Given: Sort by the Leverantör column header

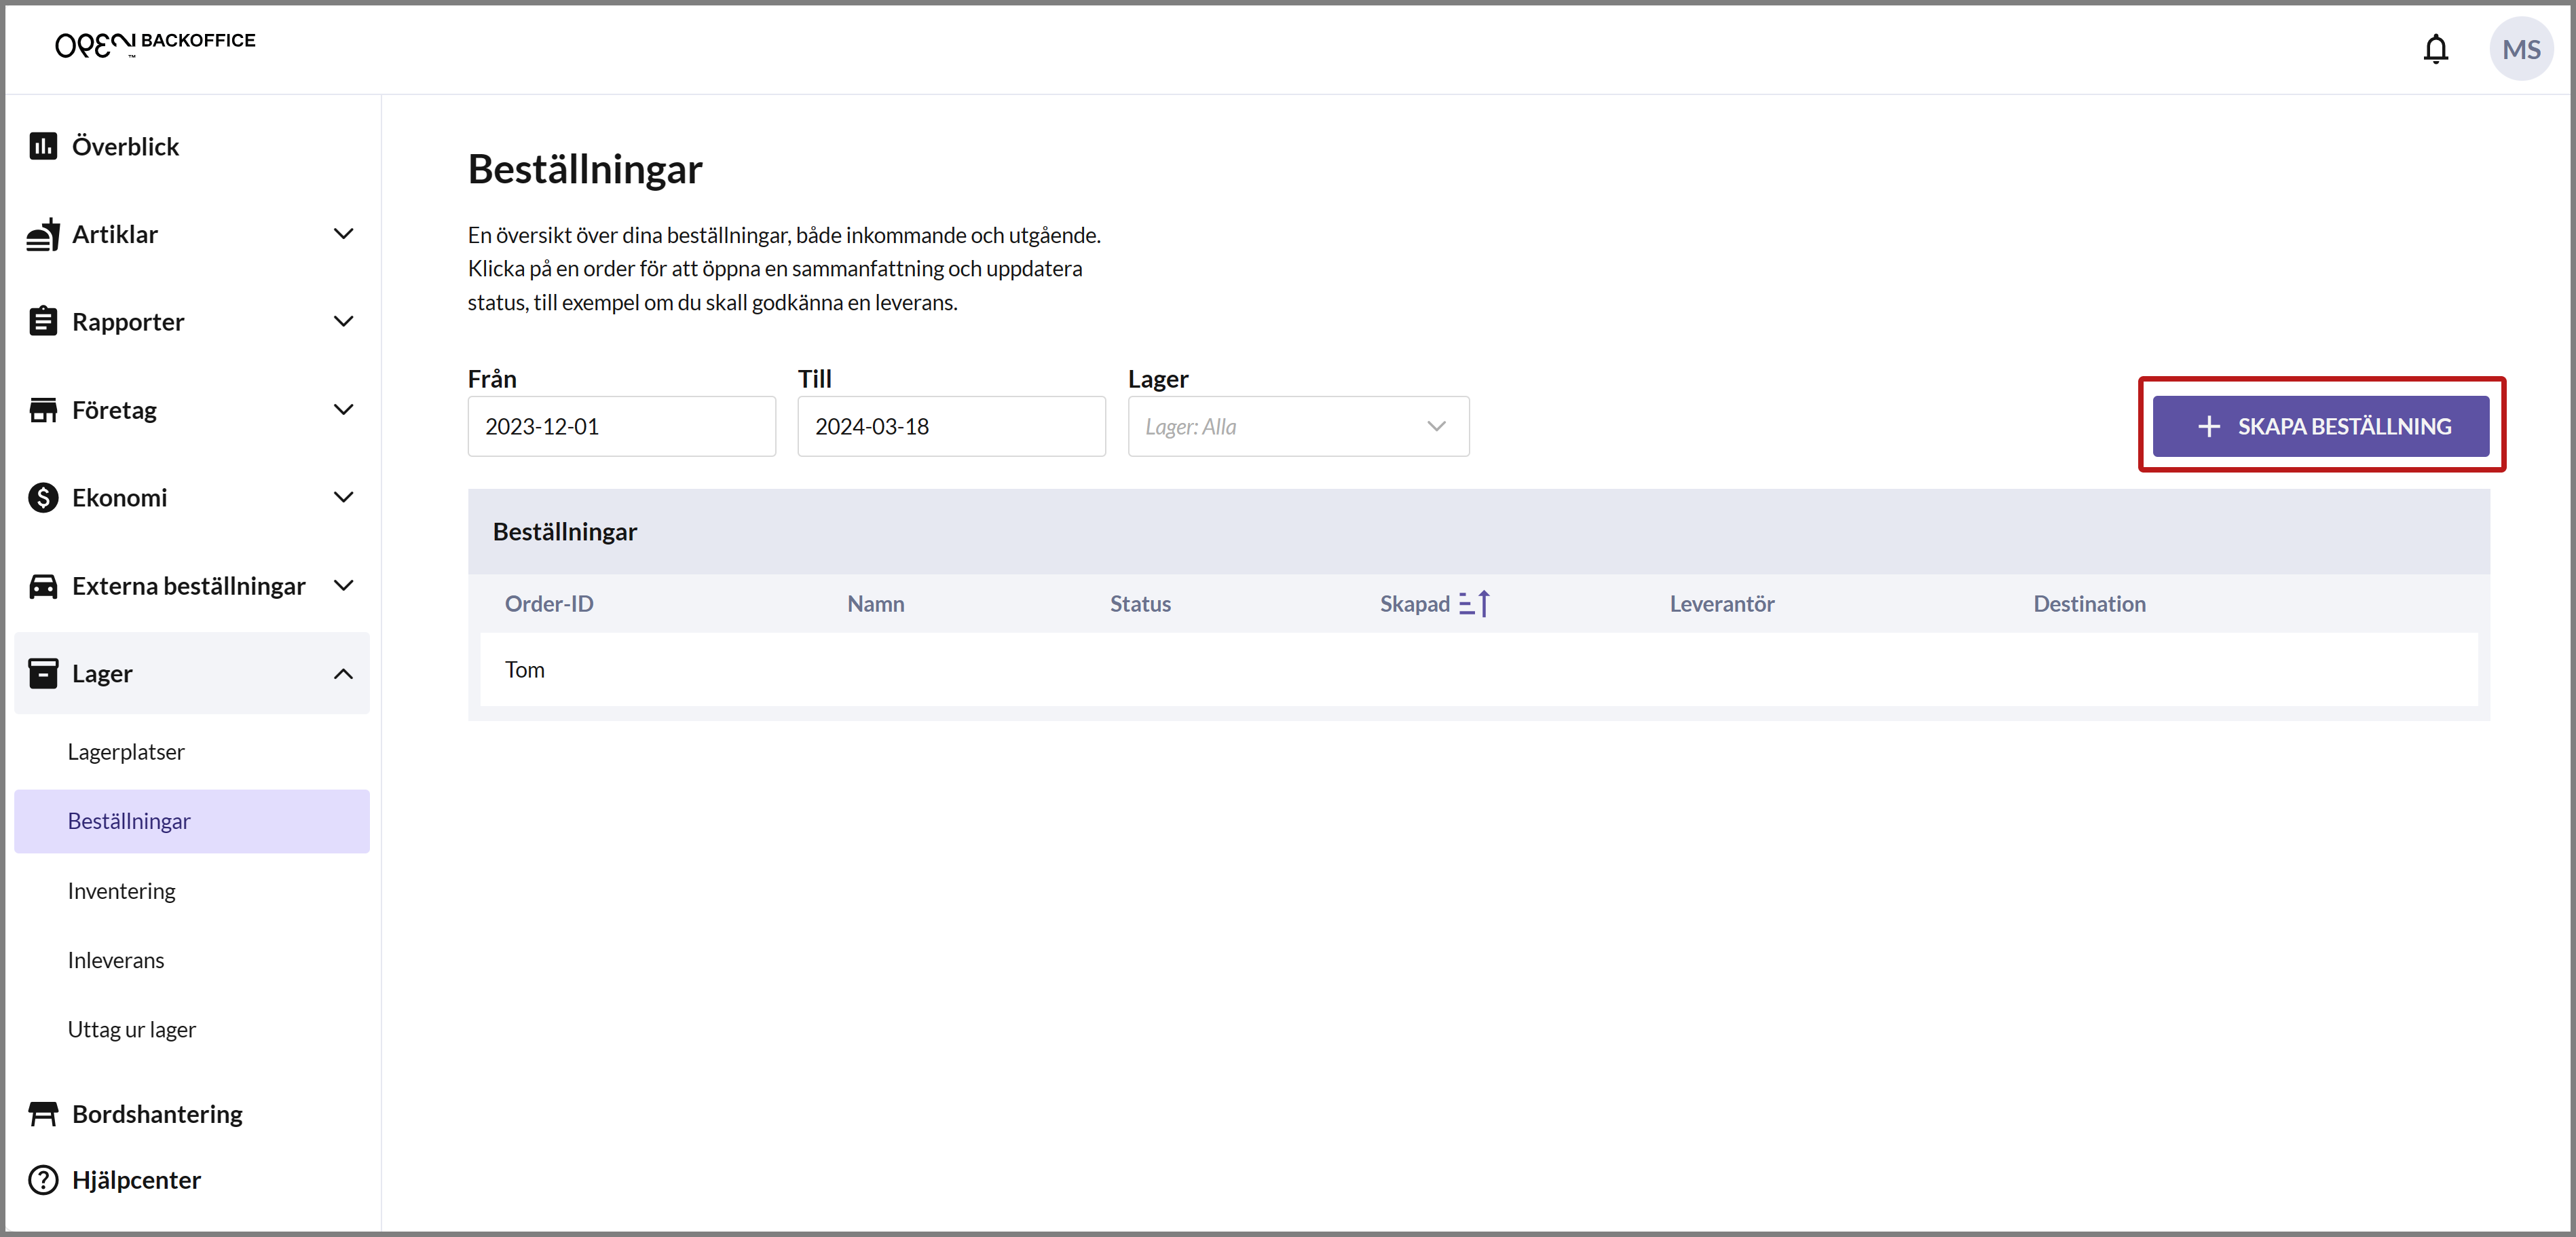Looking at the screenshot, I should [1721, 603].
